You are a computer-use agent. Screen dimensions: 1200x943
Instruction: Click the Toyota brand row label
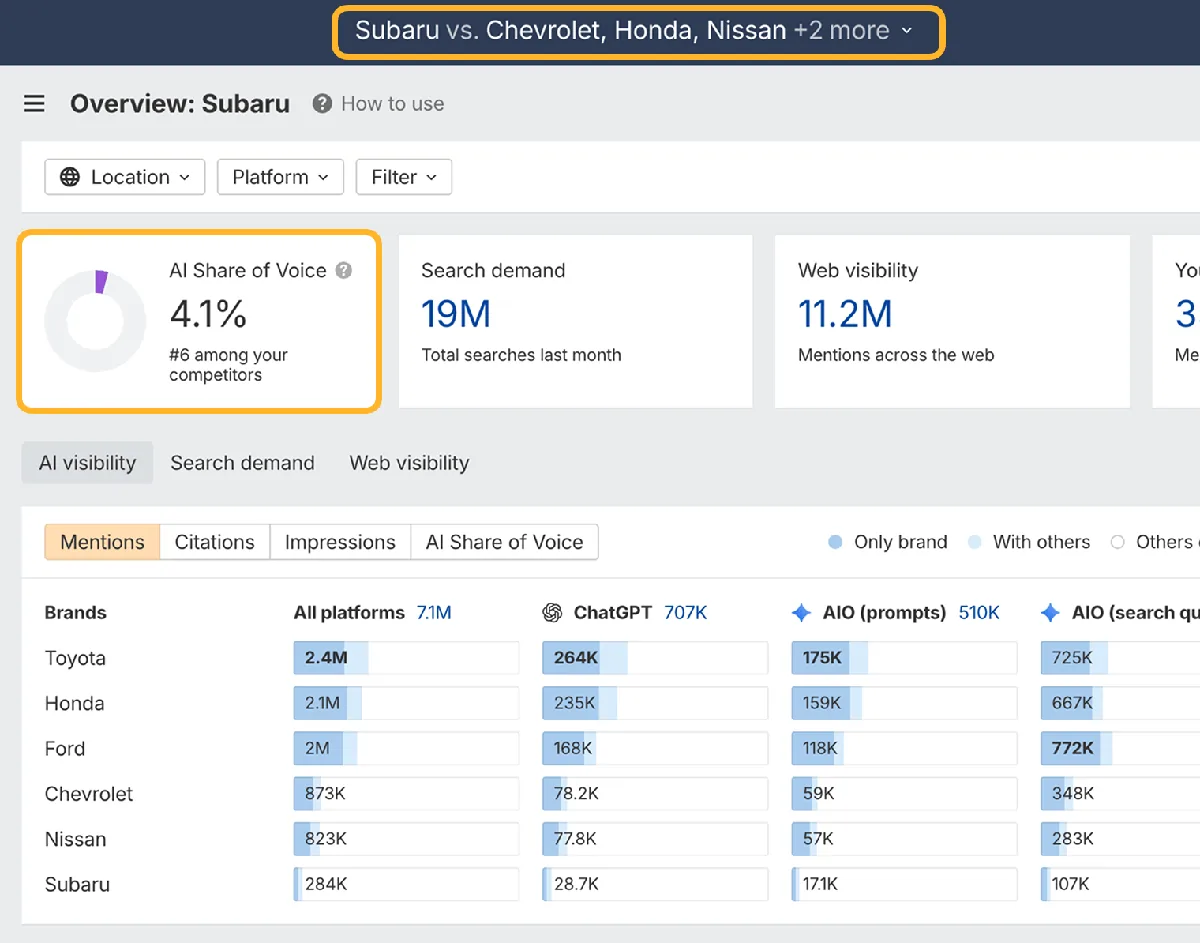[x=75, y=658]
